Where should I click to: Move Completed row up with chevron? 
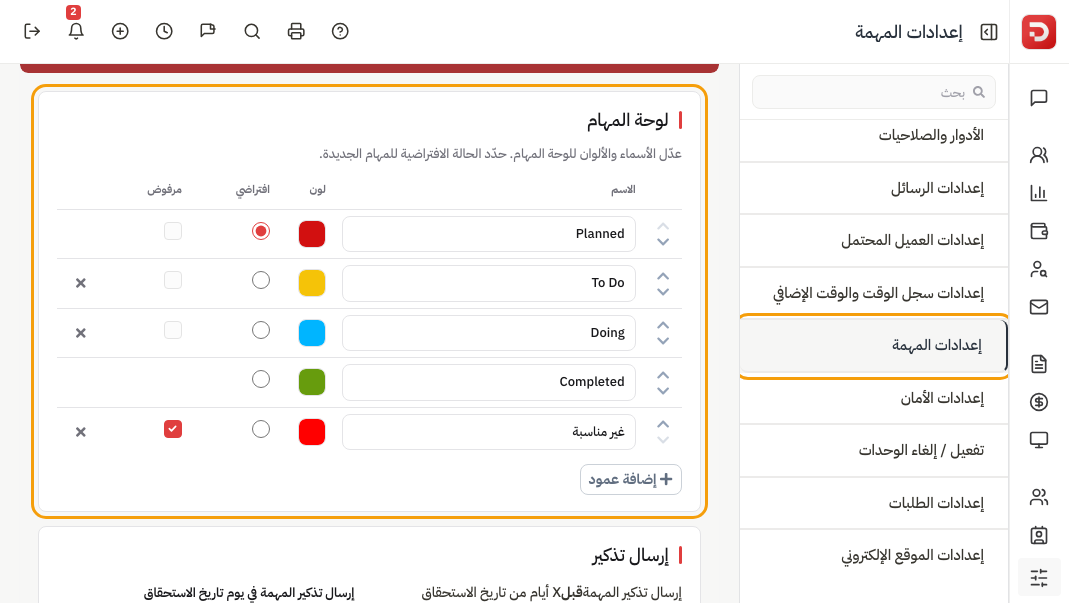click(x=663, y=374)
